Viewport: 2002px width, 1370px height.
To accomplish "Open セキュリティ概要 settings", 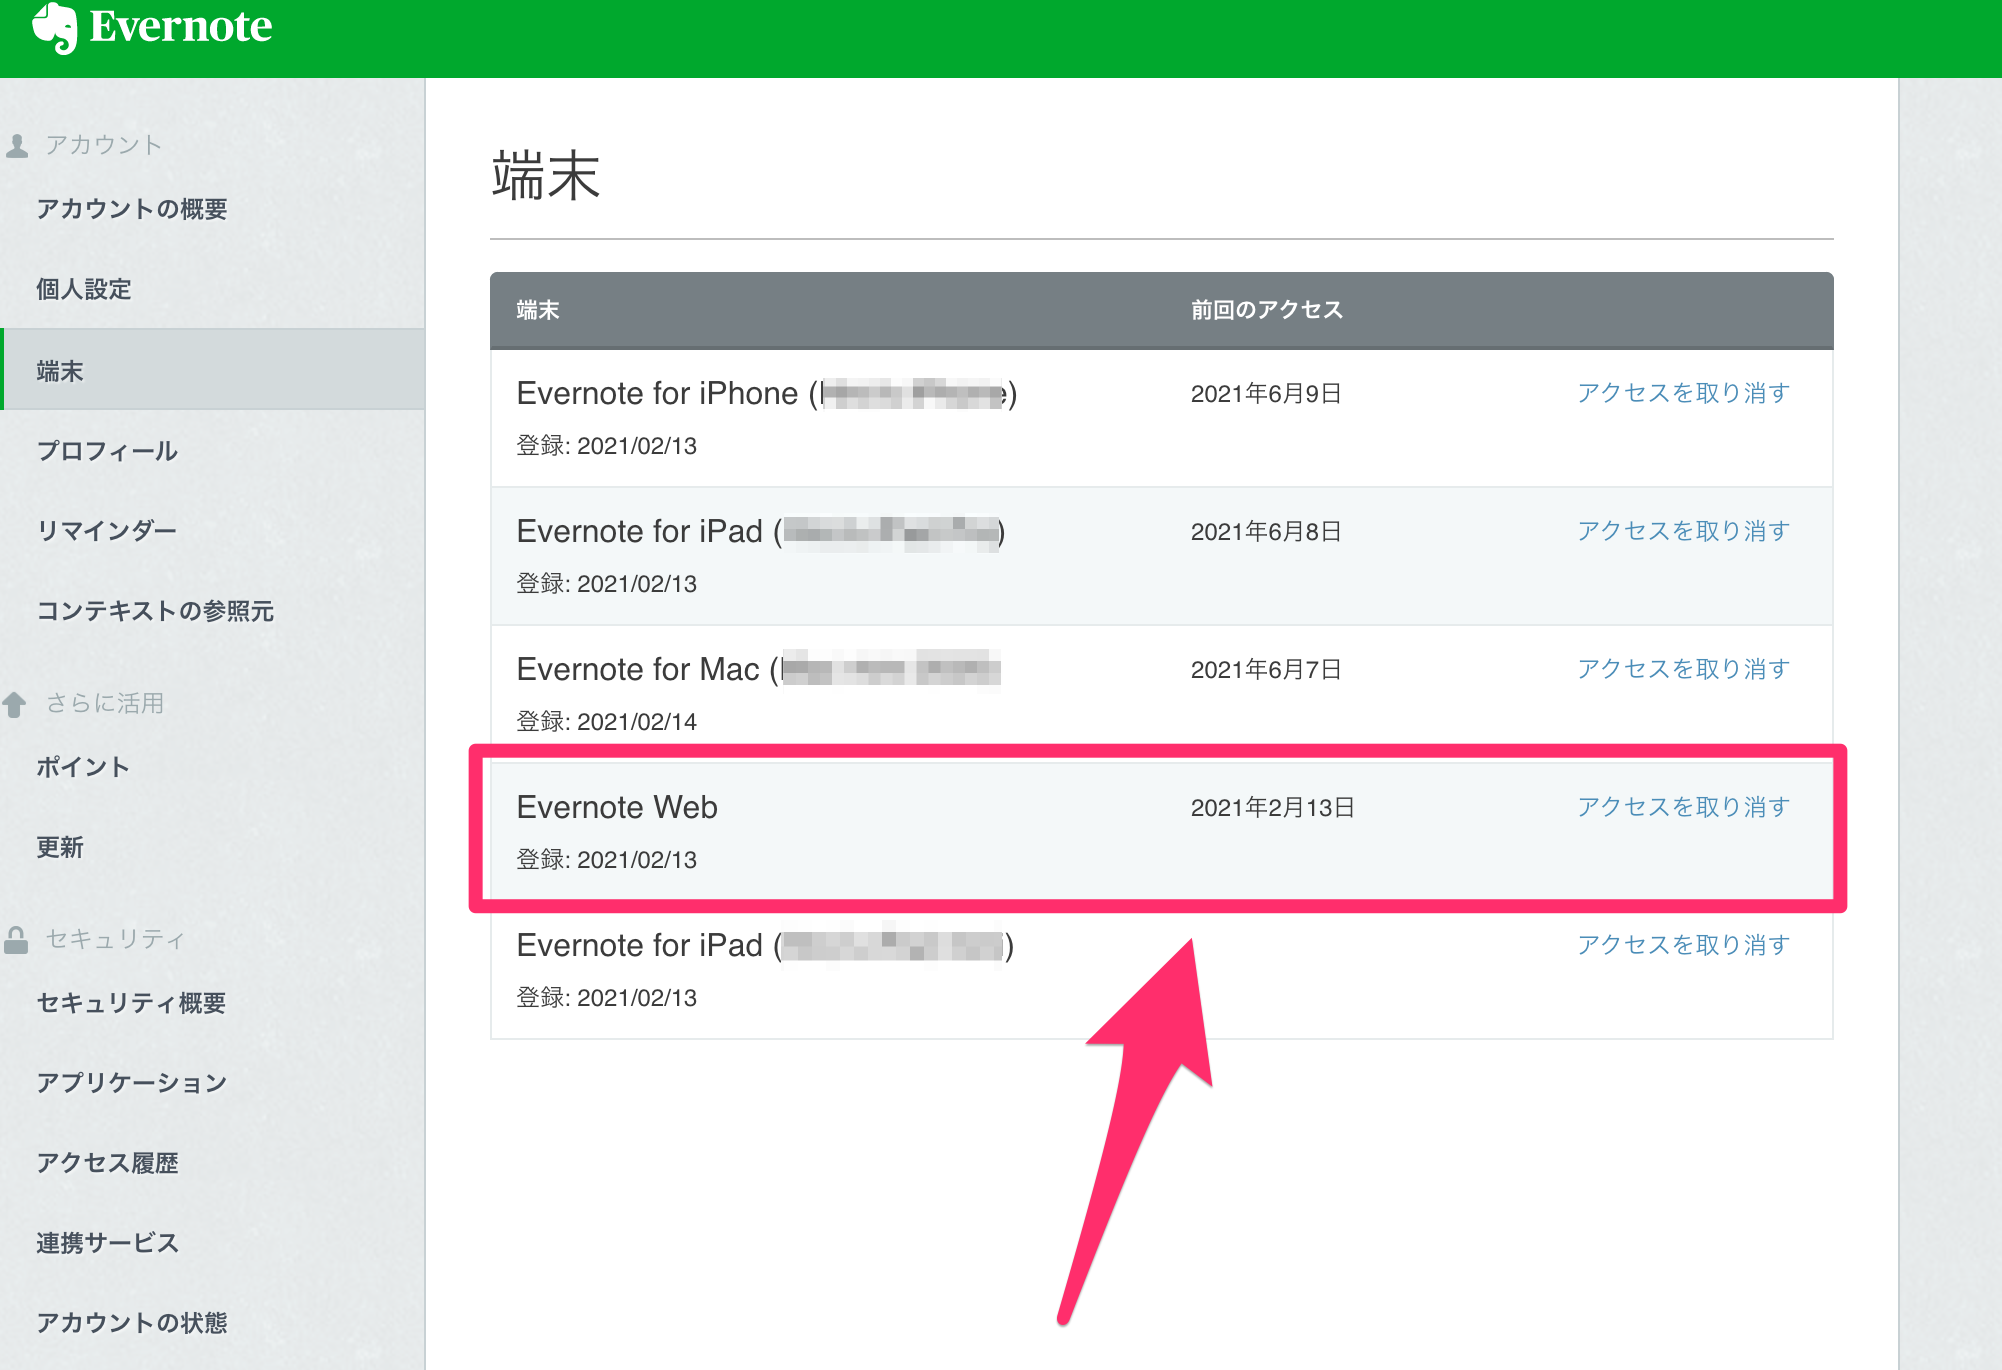I will coord(132,1002).
